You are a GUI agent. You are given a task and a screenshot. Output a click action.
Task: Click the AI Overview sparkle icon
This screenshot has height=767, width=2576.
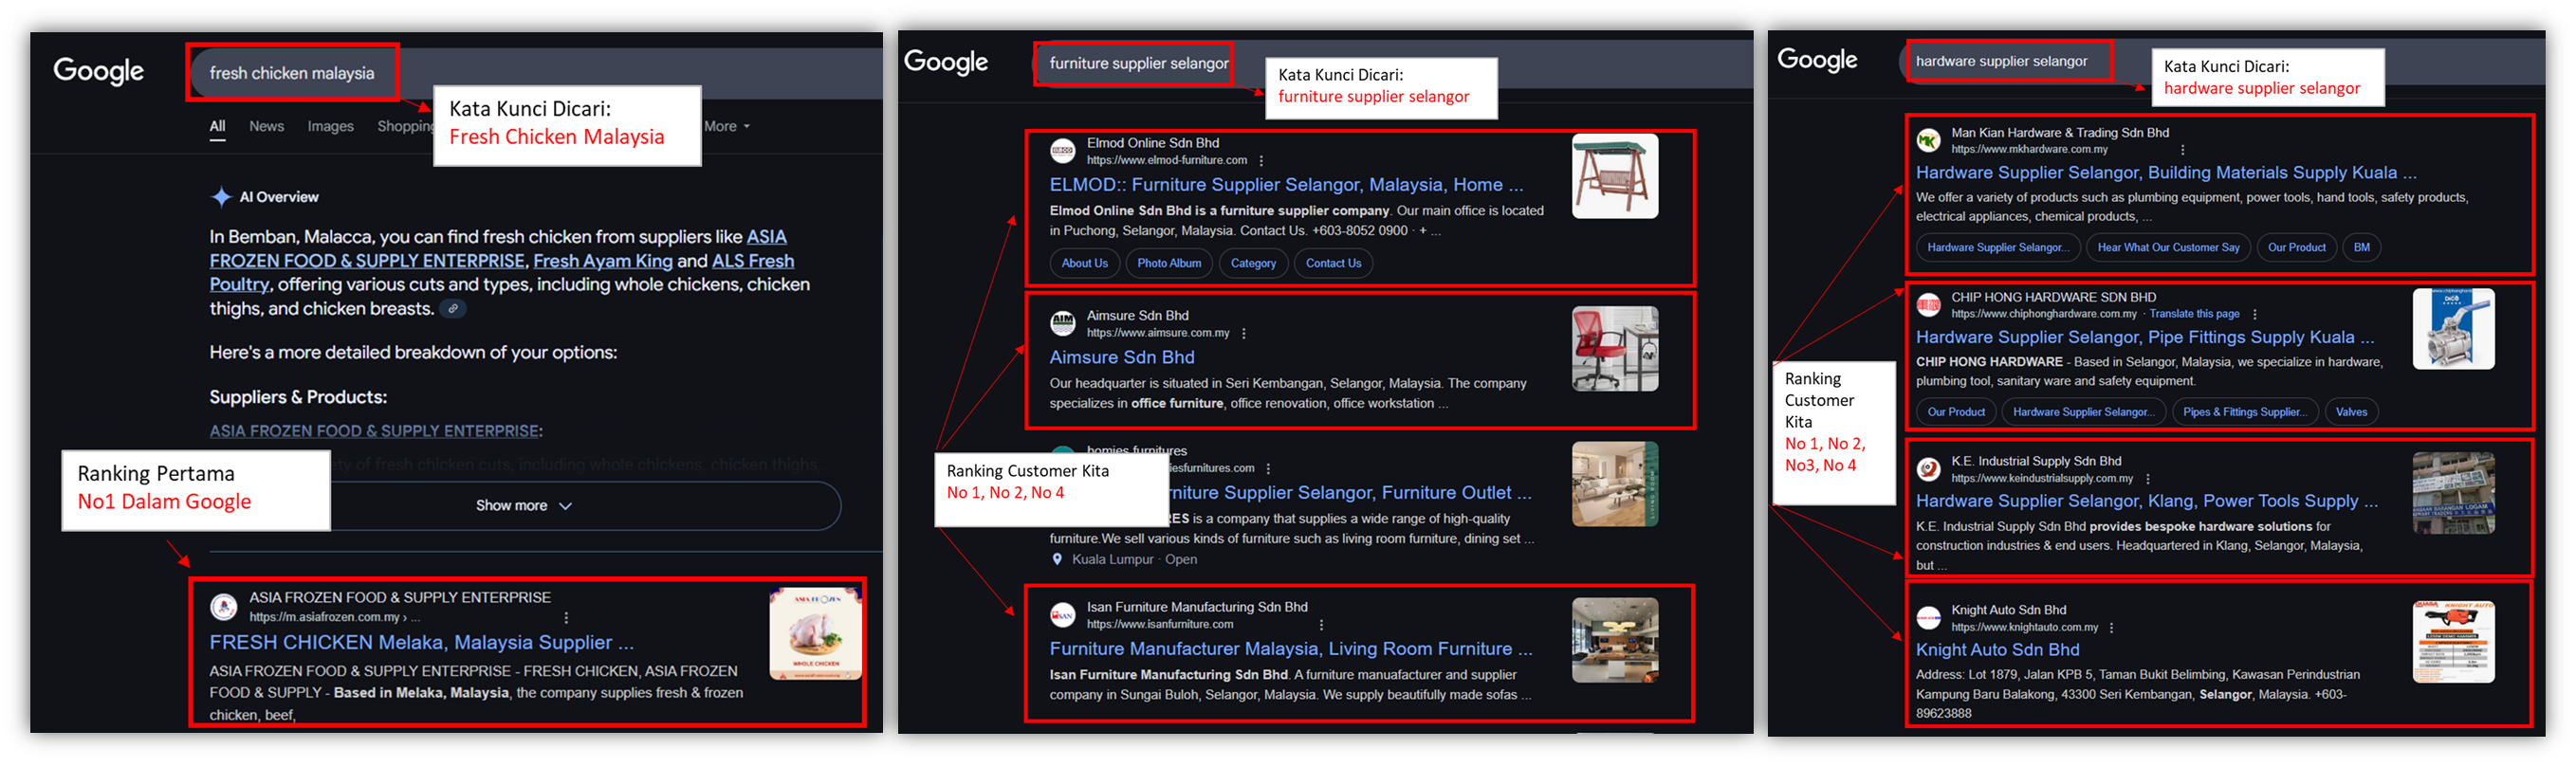220,197
